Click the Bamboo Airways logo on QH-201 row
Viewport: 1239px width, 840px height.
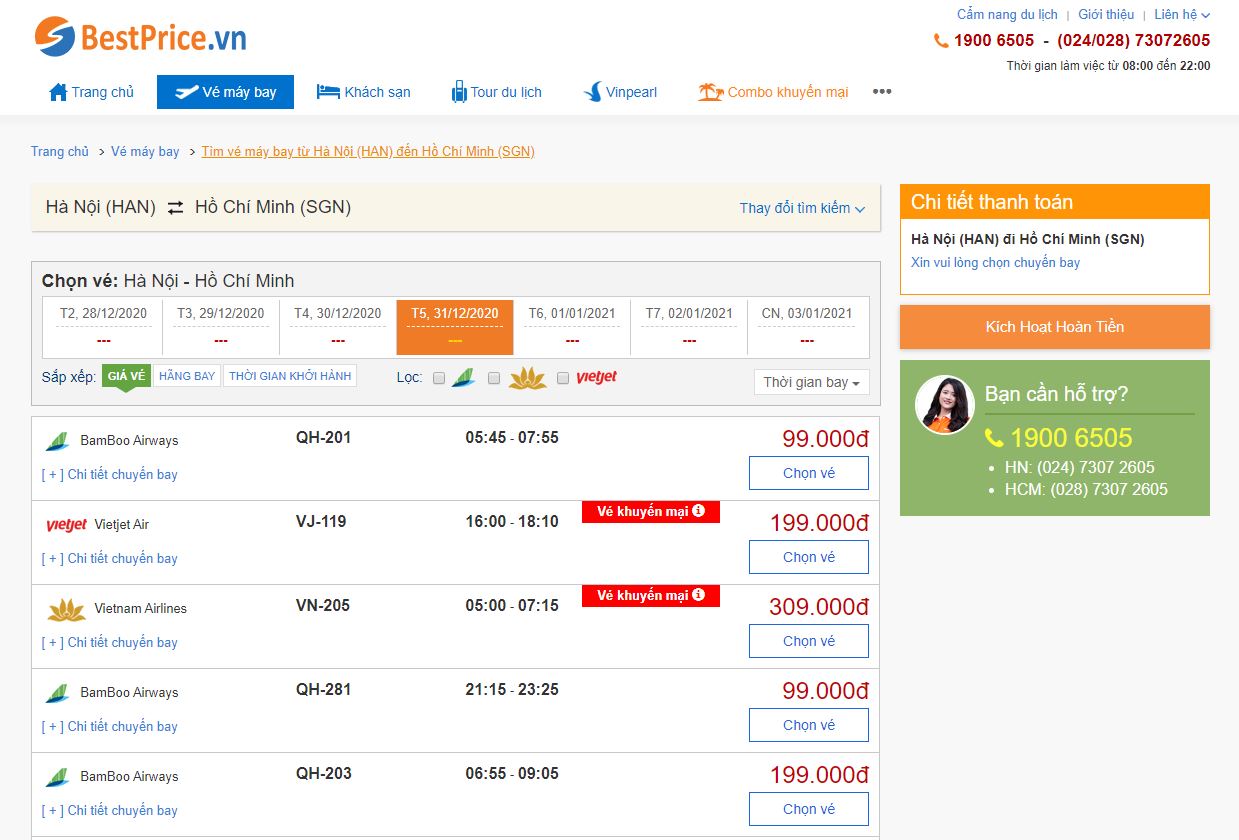tap(56, 440)
